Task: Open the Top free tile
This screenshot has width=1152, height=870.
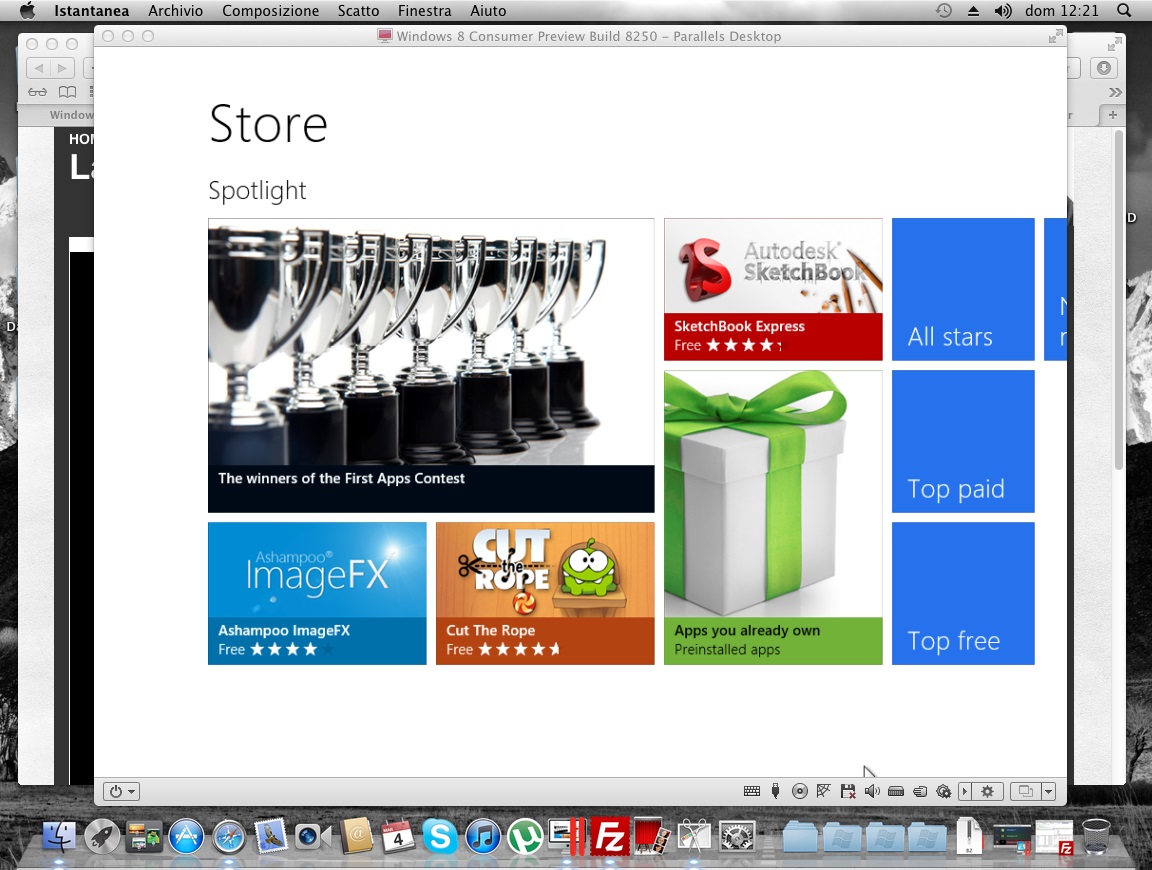Action: pos(963,594)
